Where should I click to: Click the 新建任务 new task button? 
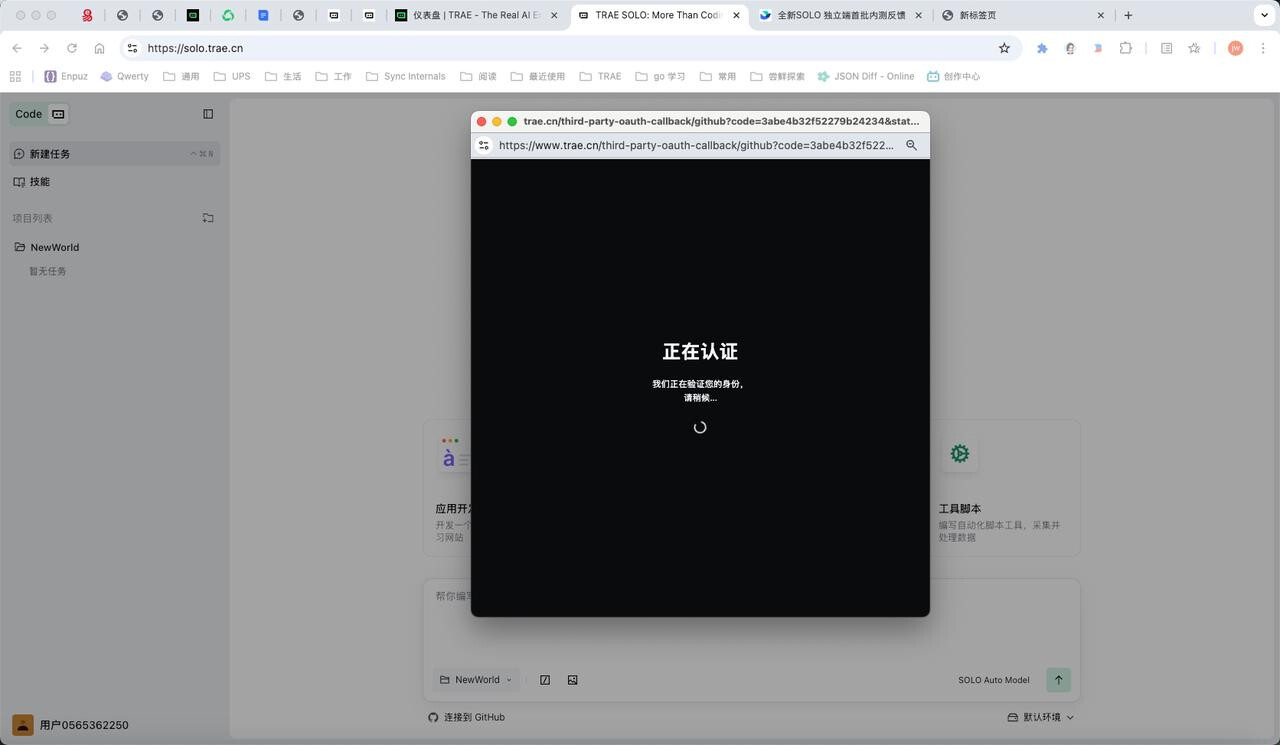[x=50, y=154]
